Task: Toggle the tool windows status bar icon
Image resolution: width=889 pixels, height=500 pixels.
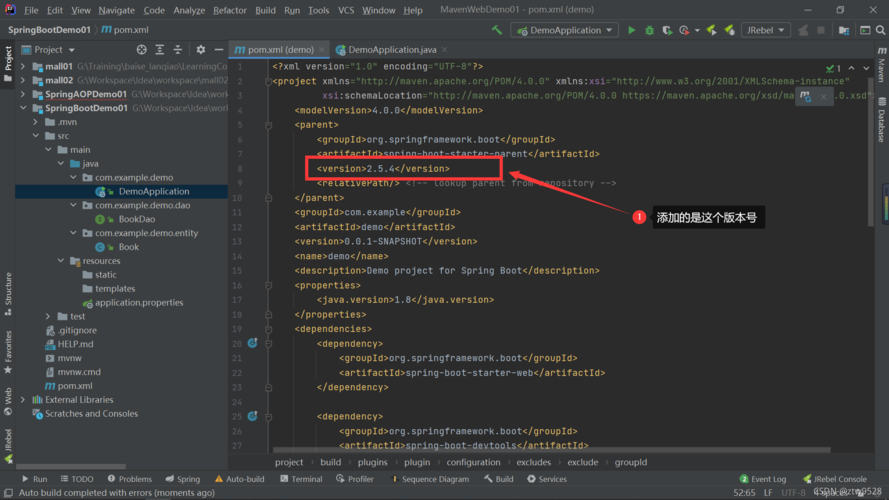Action: point(9,493)
